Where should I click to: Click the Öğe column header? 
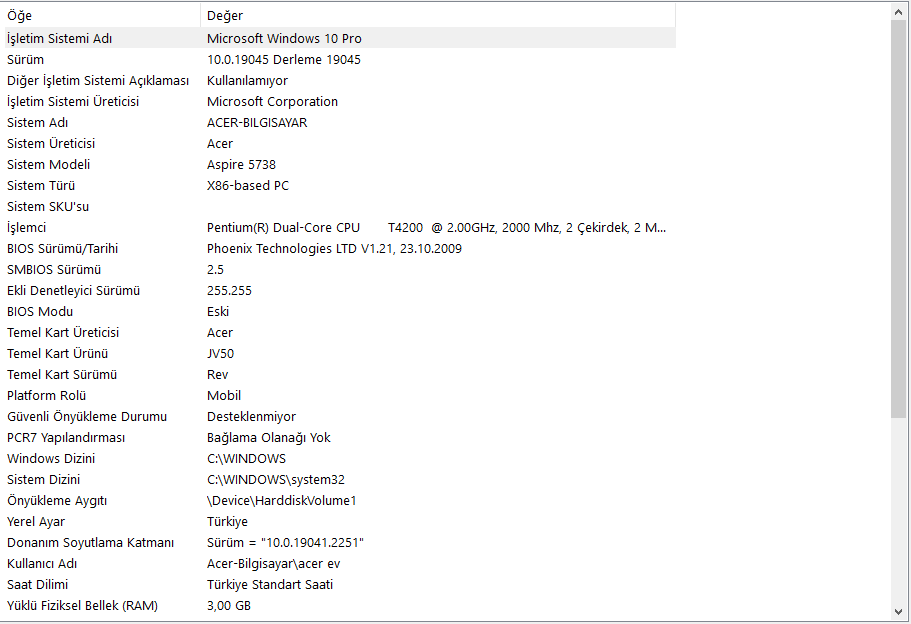pyautogui.click(x=100, y=16)
